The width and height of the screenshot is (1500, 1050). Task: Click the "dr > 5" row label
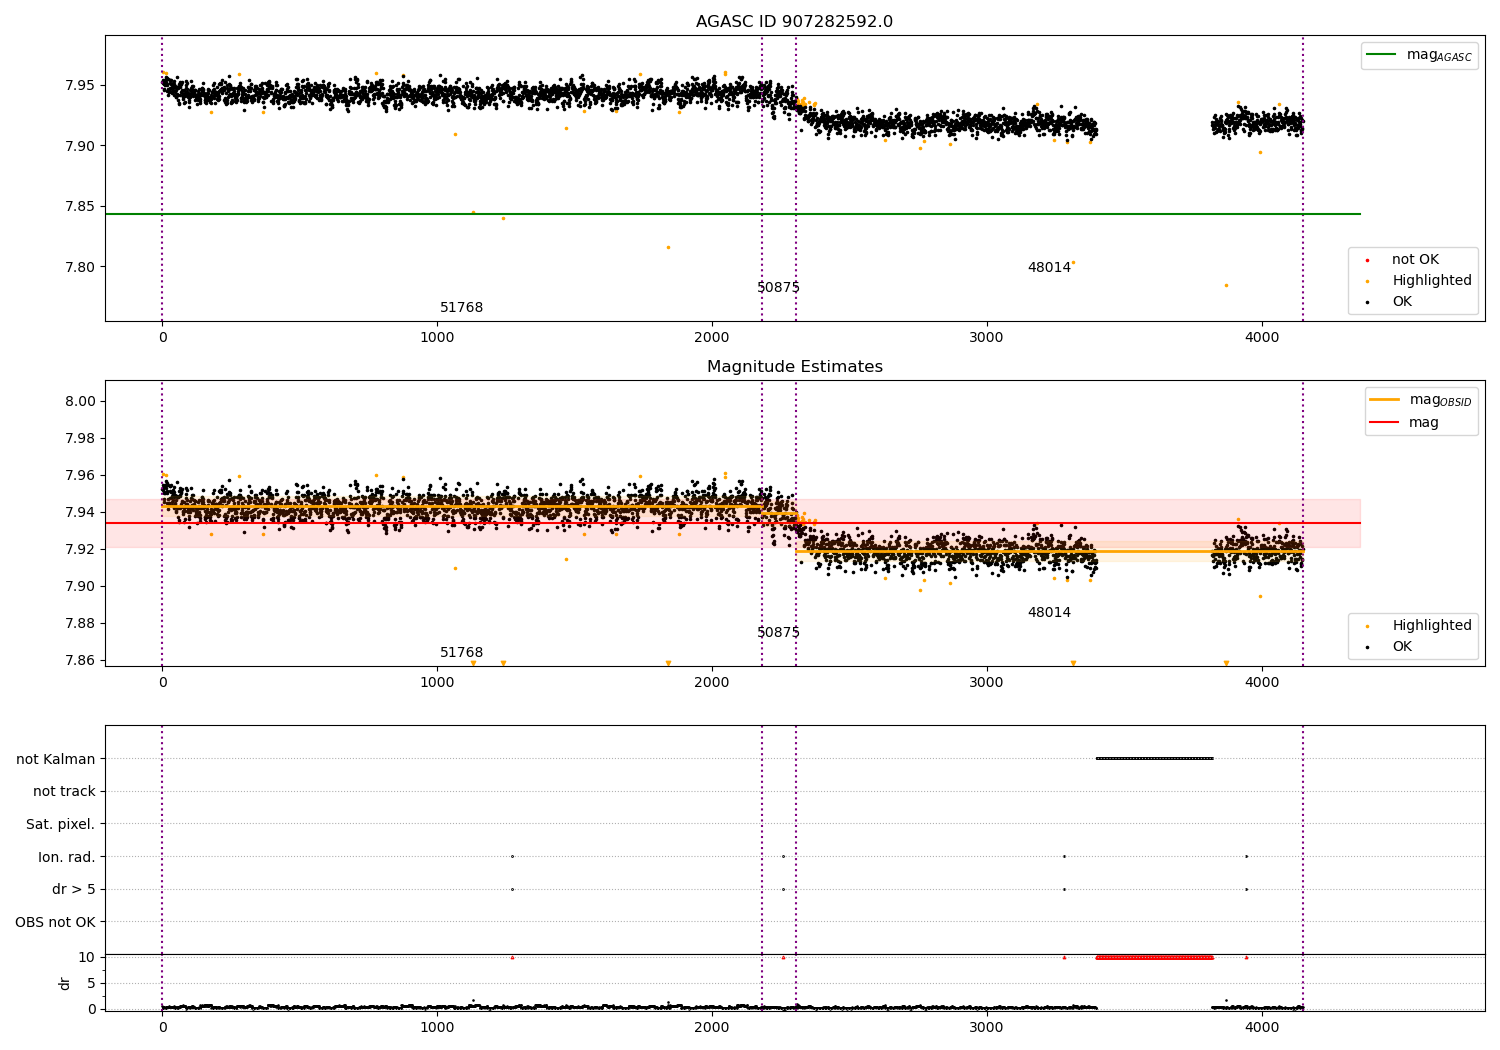click(x=74, y=889)
